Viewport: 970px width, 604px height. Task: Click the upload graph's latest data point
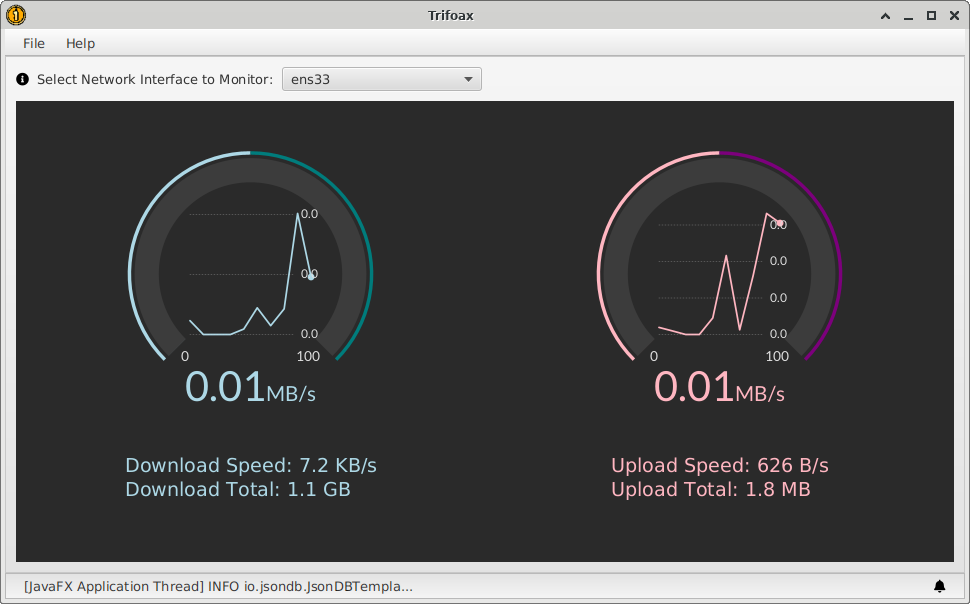[780, 223]
